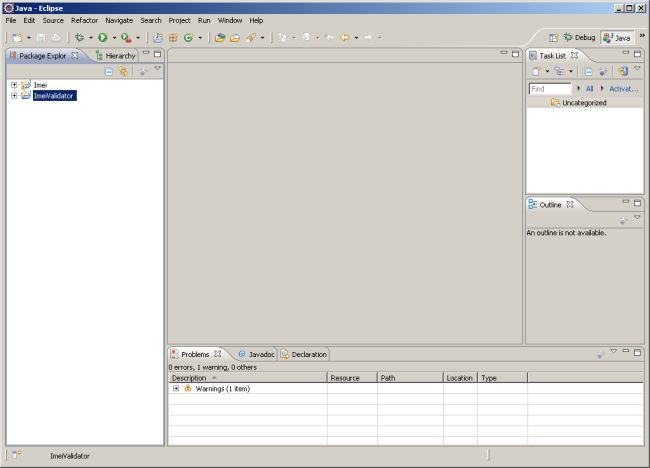Screen dimensions: 650x468
Task: Click the Activate task link
Action: click(623, 89)
